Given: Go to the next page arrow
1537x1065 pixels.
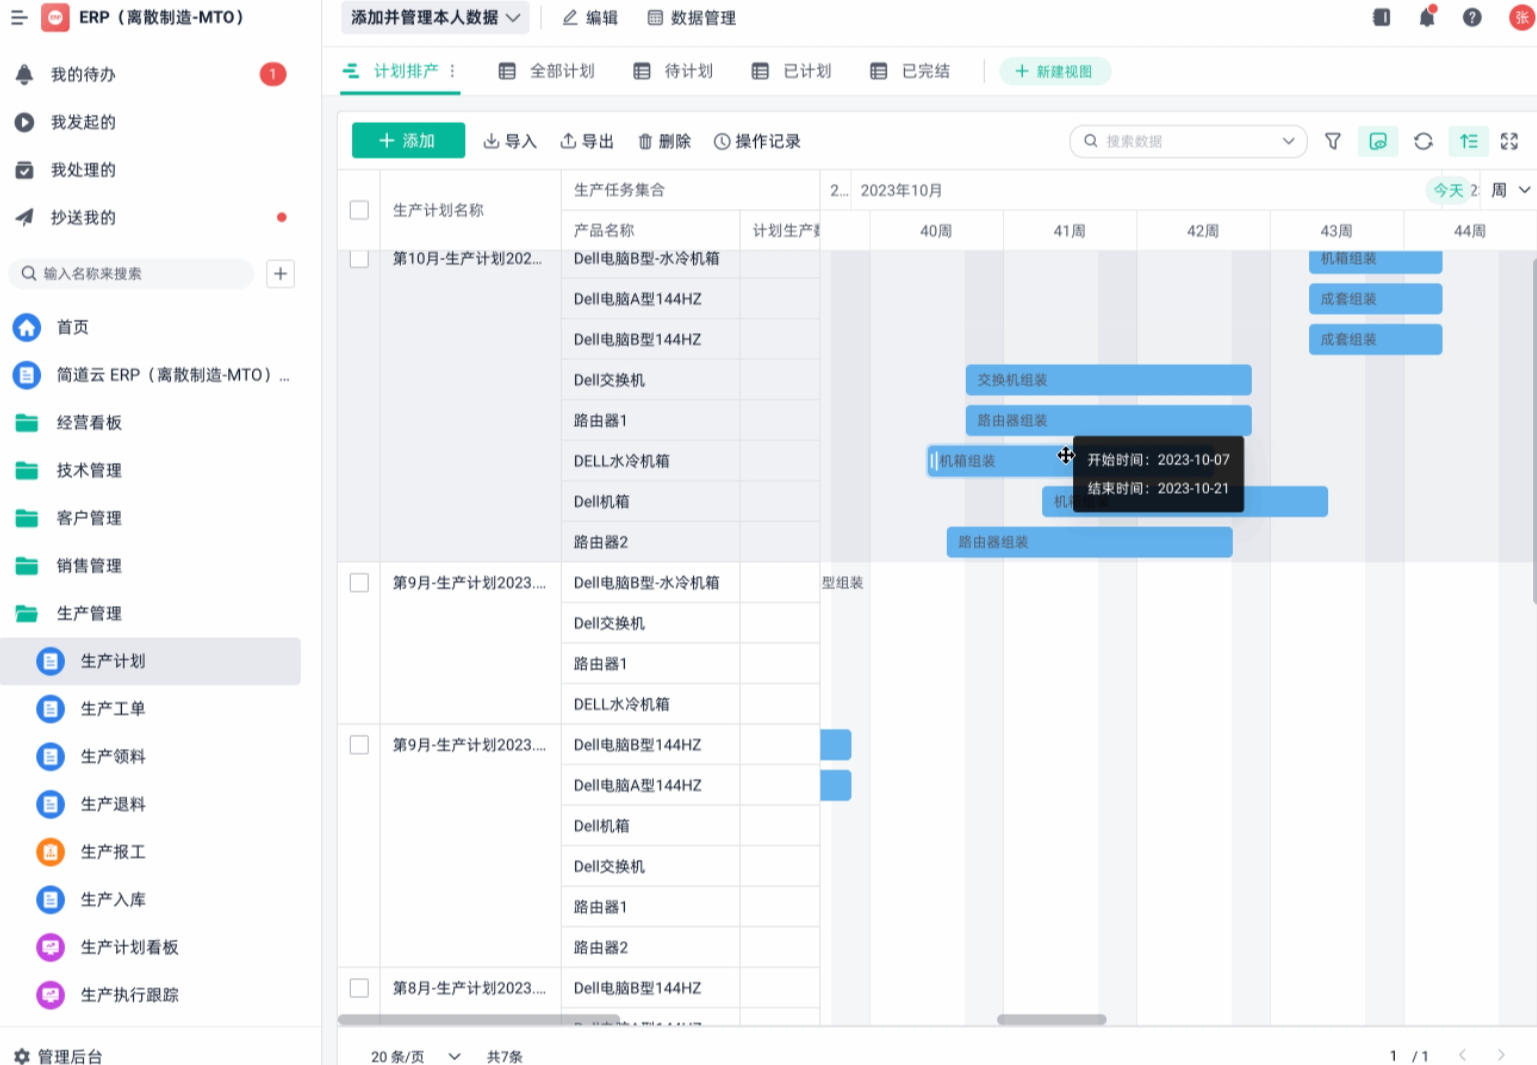Looking at the screenshot, I should click(1501, 1055).
